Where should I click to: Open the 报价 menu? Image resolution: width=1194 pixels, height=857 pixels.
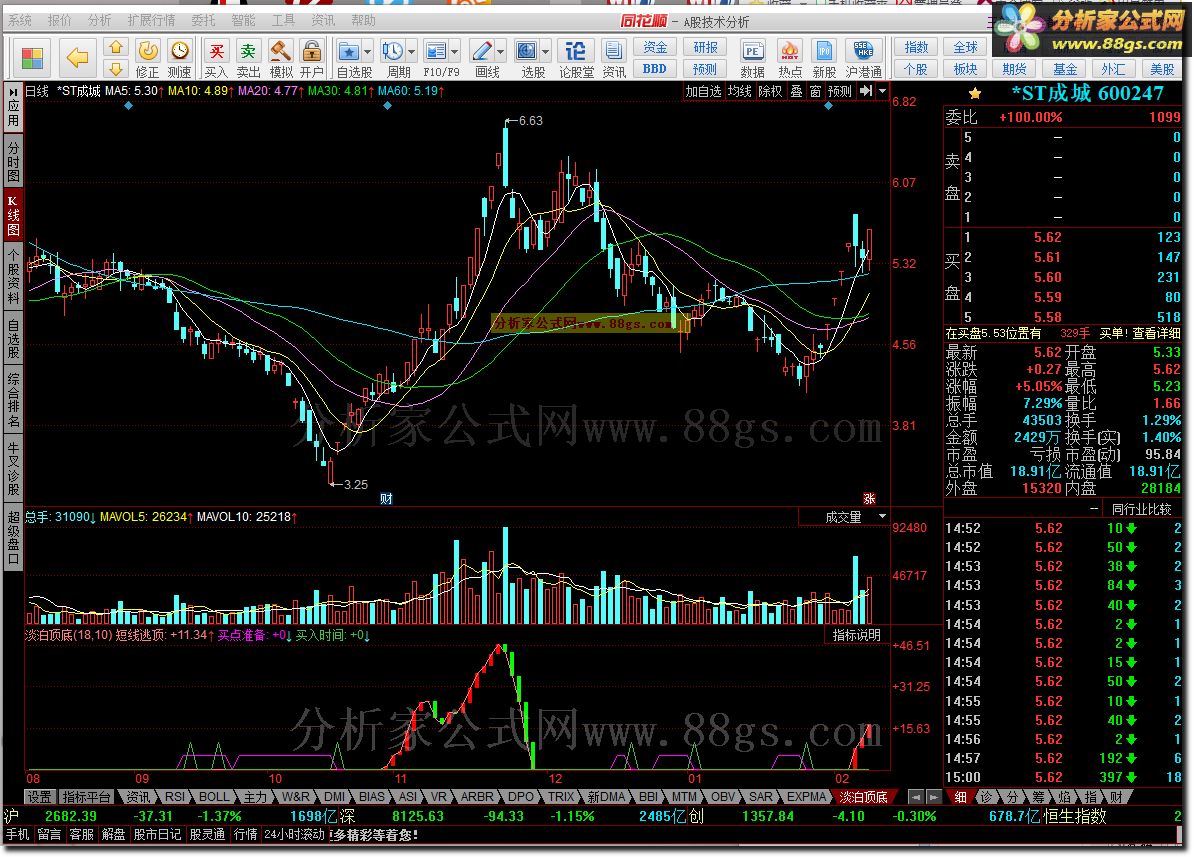pos(59,21)
